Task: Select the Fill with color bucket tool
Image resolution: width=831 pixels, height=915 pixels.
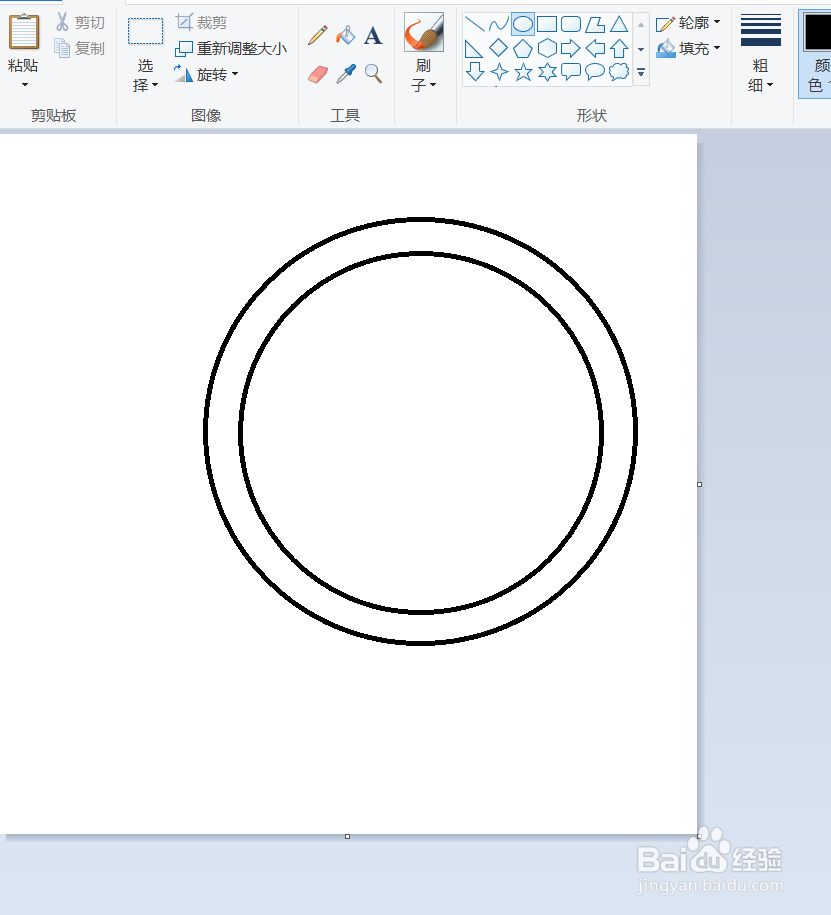Action: click(x=345, y=36)
